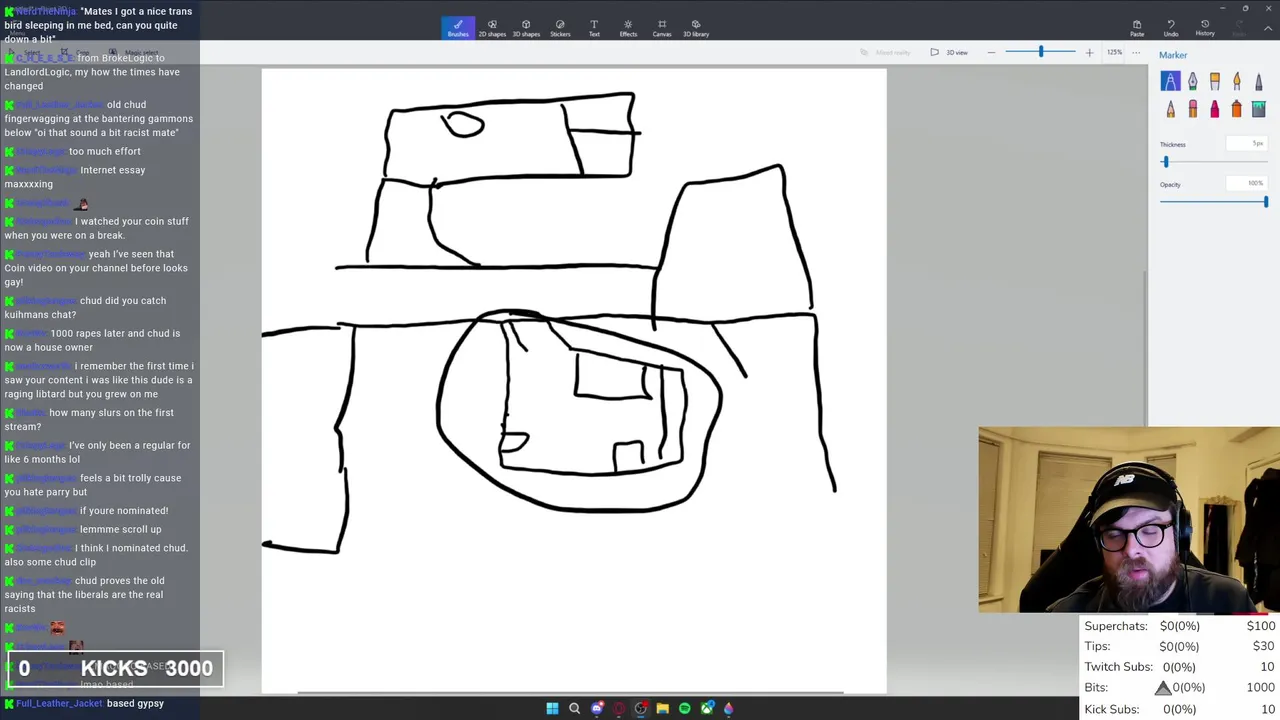Select the Calligraphy pen brush
The width and height of the screenshot is (1280, 720).
point(1192,82)
